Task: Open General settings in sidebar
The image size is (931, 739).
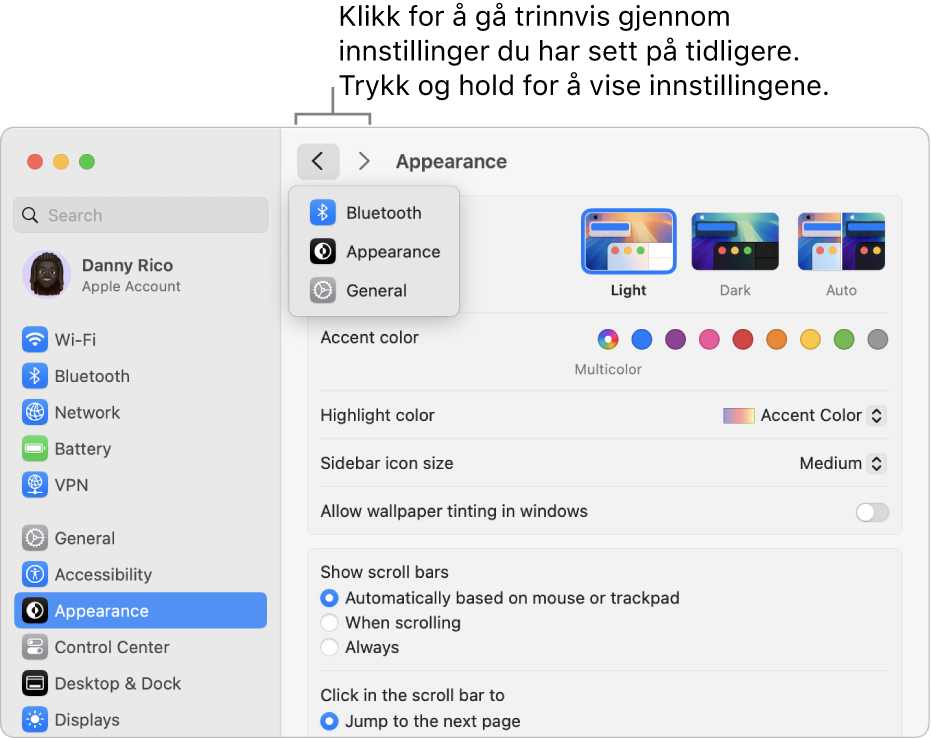Action: 141,538
